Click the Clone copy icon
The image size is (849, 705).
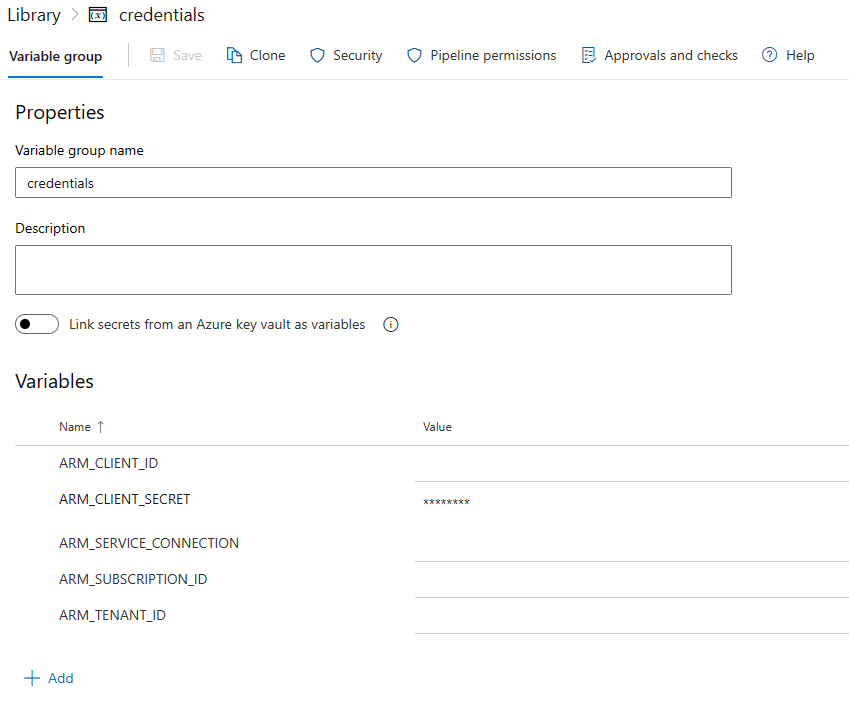[235, 55]
